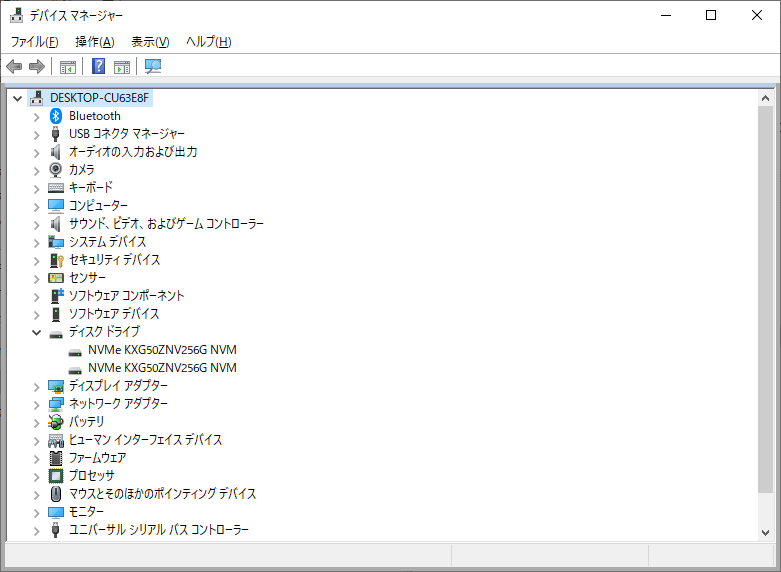The width and height of the screenshot is (781, 572).
Task: Expand the ユニバーサル シリアル バス コントローラー category
Action: coord(36,531)
